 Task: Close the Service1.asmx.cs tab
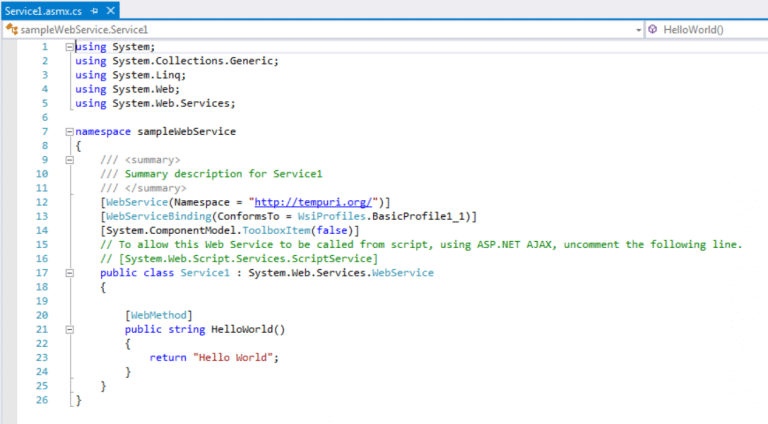[109, 9]
